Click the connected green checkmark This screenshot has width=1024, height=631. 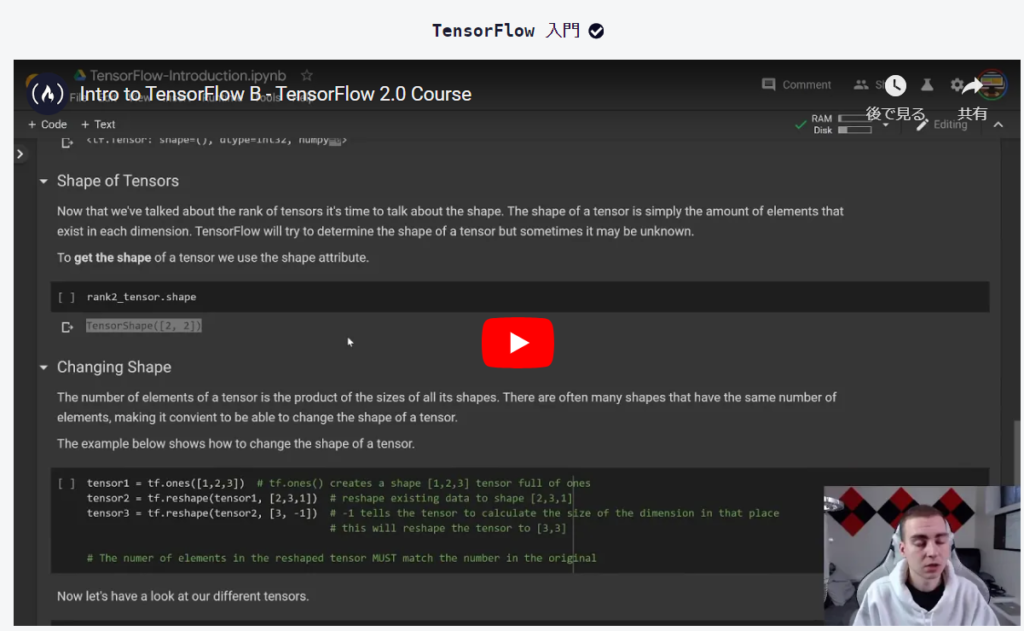coord(801,124)
